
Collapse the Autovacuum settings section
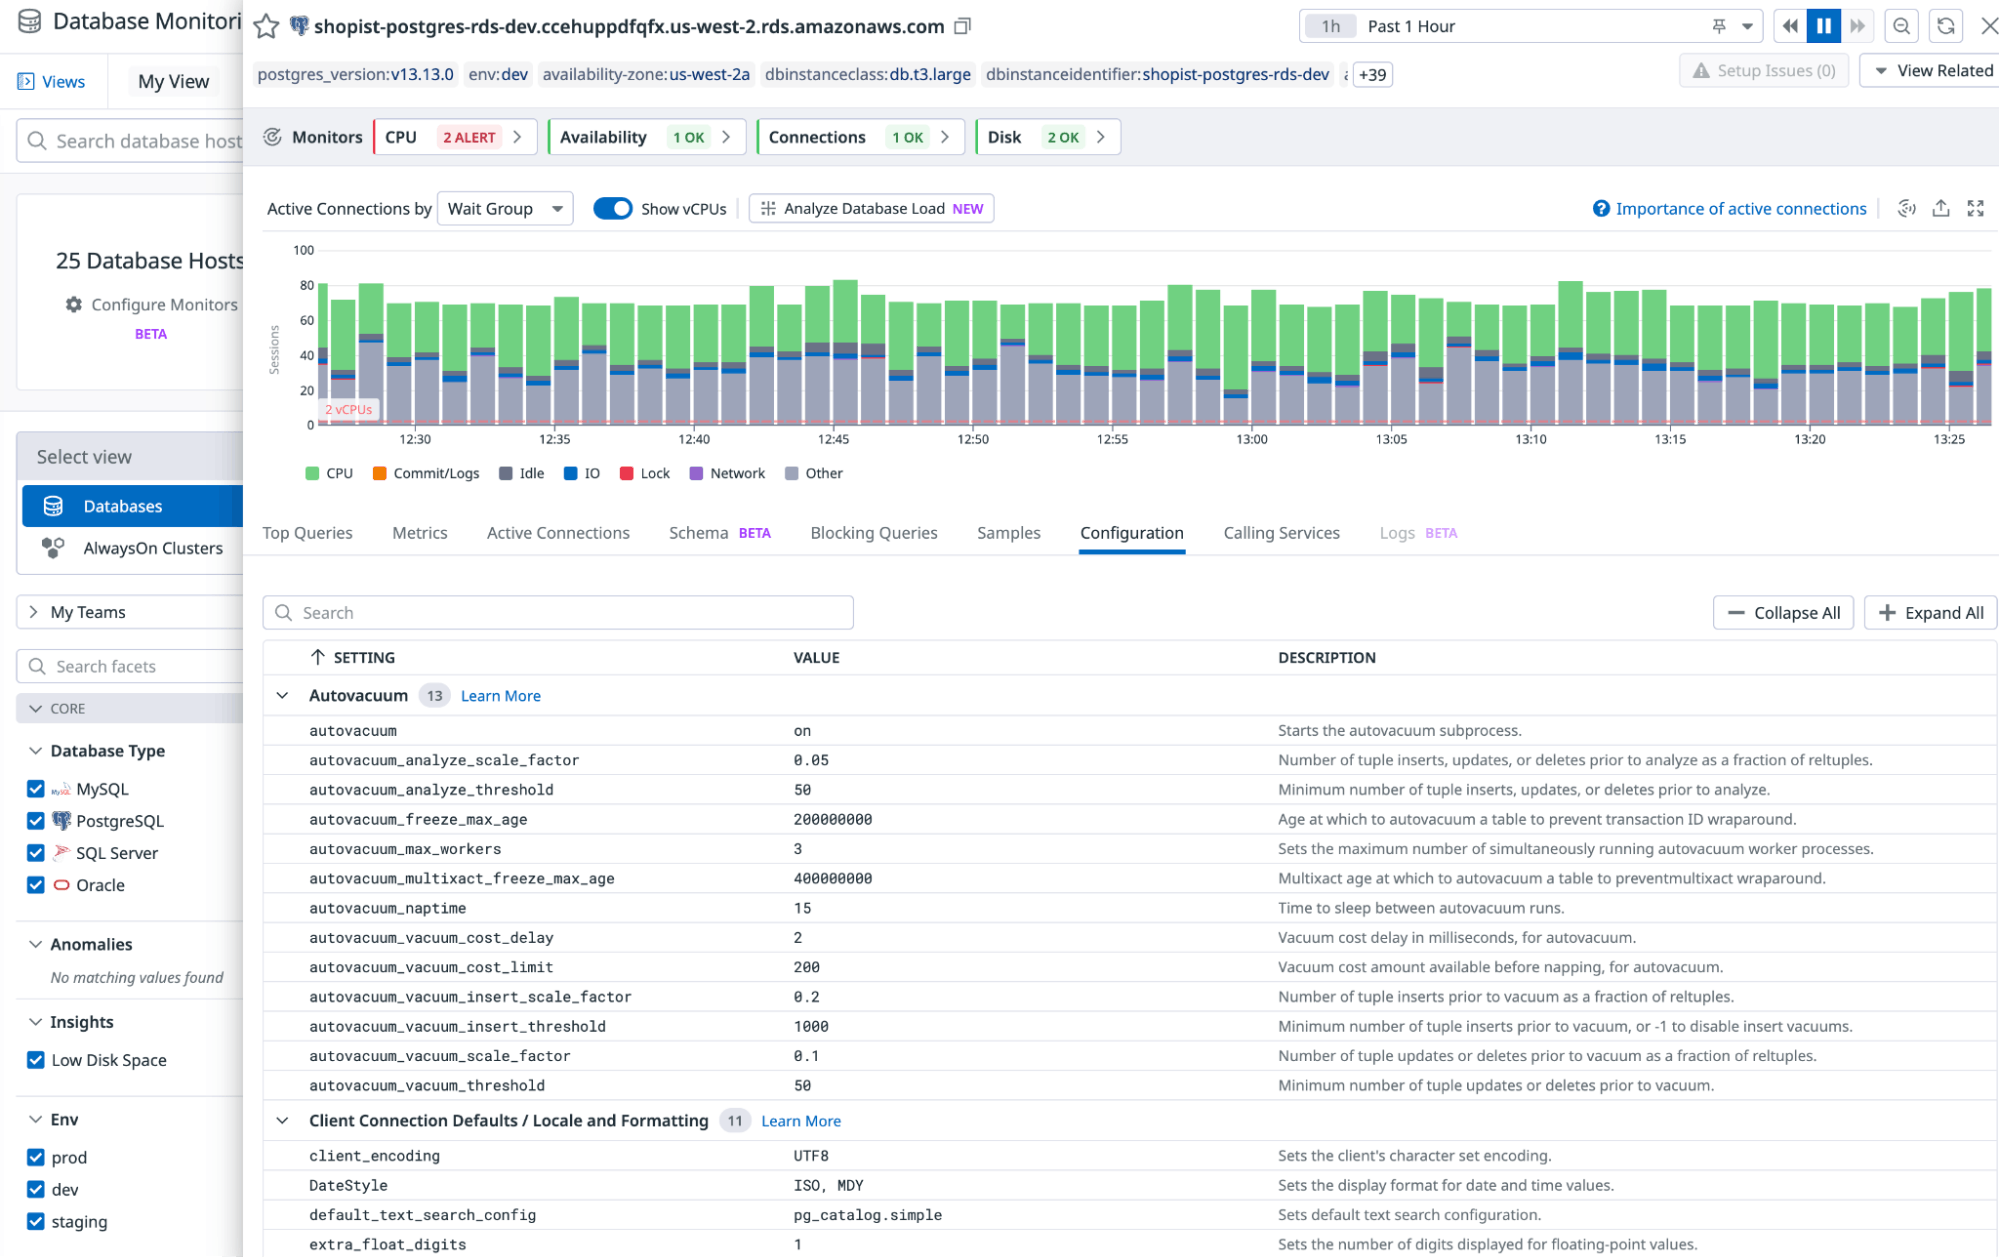coord(281,695)
